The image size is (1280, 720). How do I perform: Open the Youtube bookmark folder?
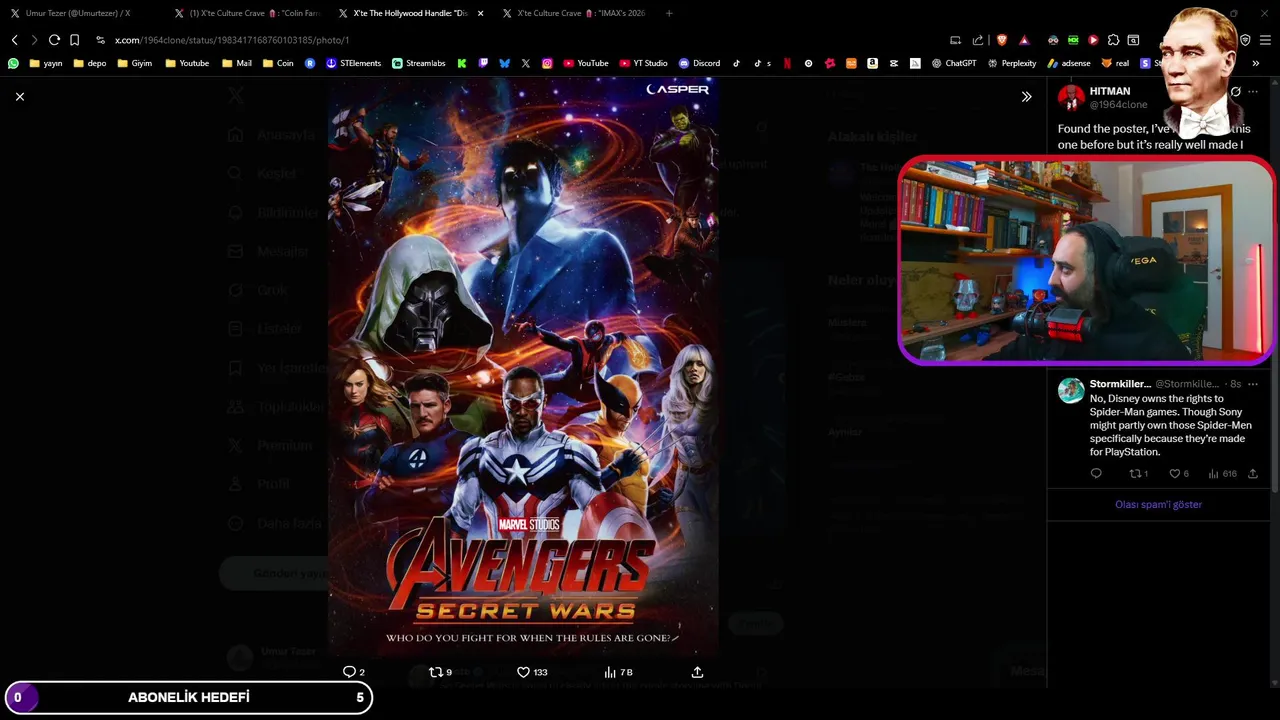(x=187, y=63)
